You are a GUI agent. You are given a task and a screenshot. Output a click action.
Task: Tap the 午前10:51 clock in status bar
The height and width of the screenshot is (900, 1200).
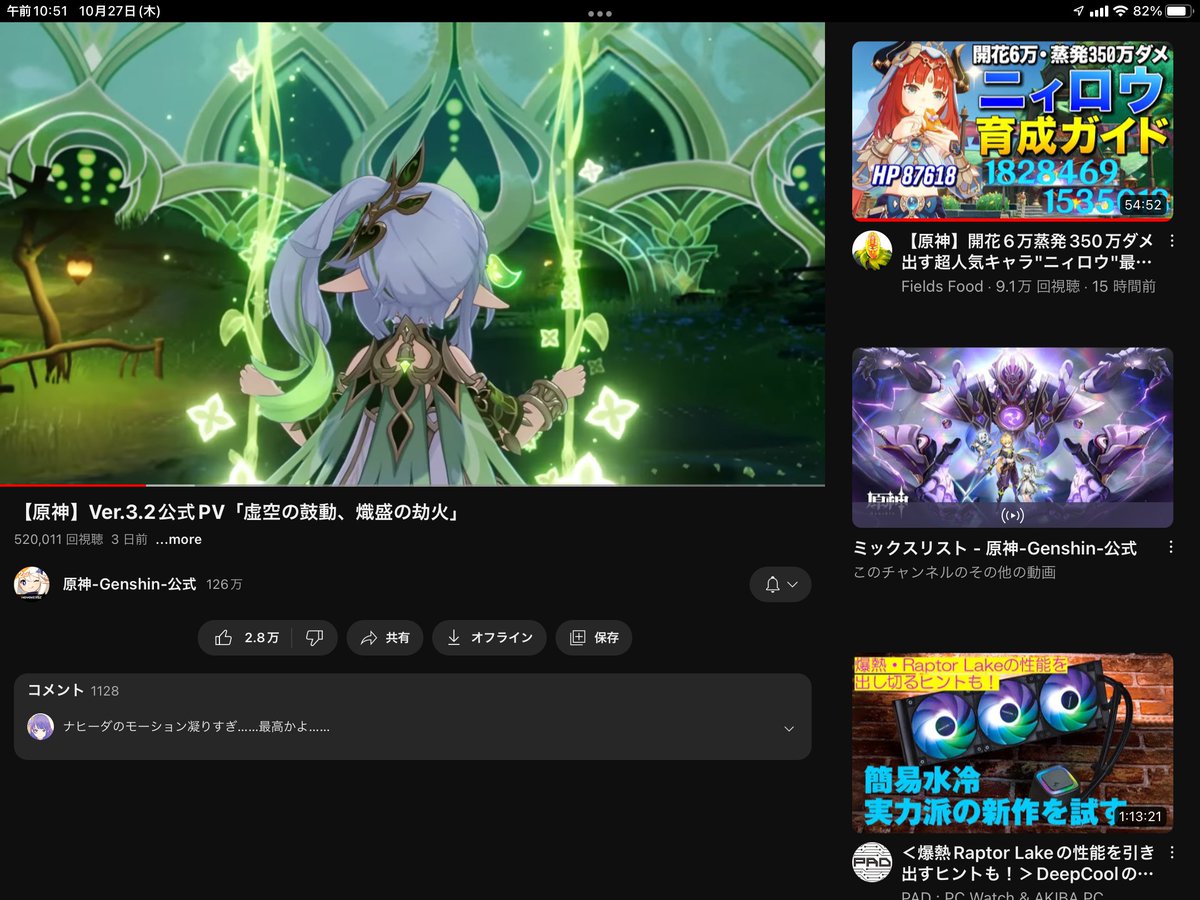click(x=36, y=11)
